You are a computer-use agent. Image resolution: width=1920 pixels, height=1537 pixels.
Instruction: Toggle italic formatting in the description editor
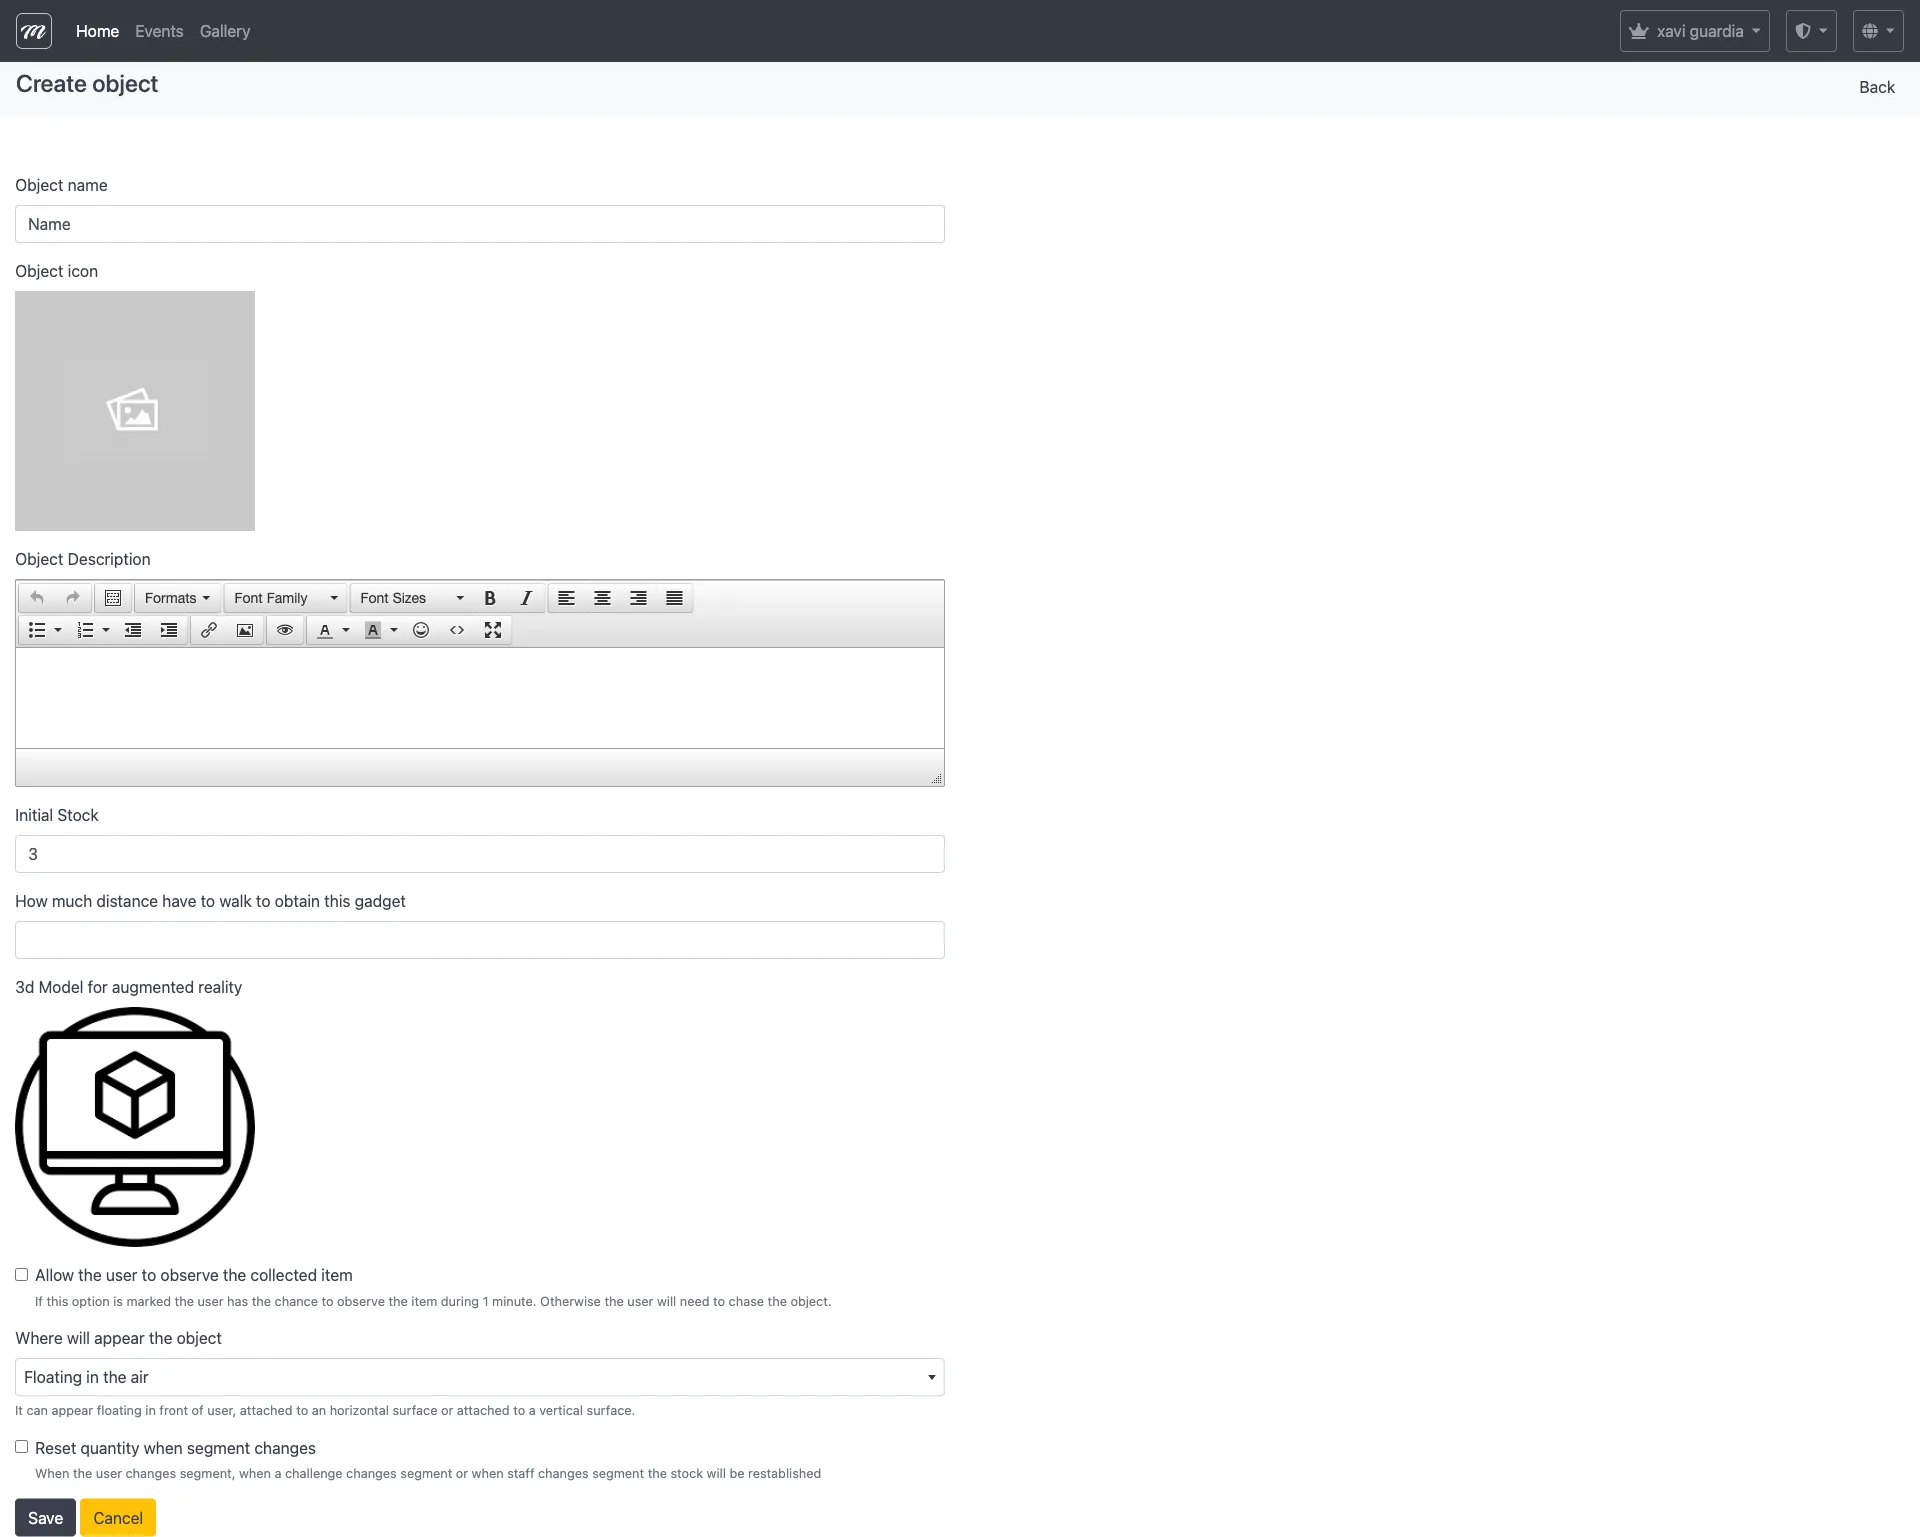(525, 597)
